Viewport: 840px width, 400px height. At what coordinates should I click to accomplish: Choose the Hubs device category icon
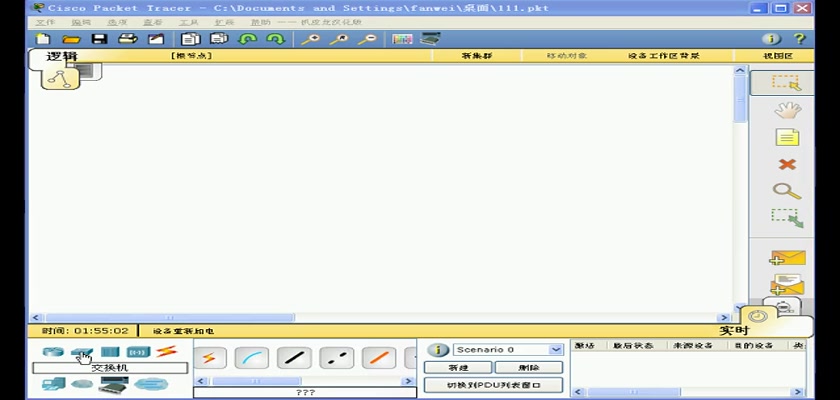110,352
